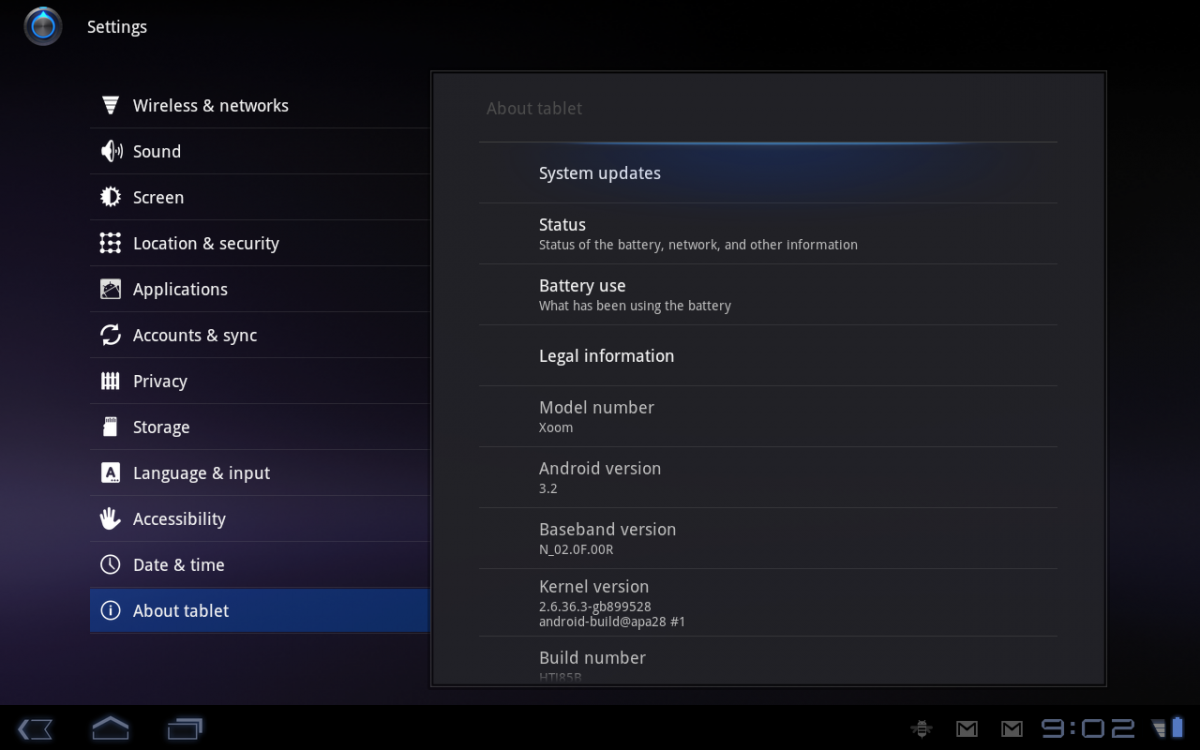This screenshot has height=750, width=1200.
Task: Open Language & input settings
Action: (260, 473)
